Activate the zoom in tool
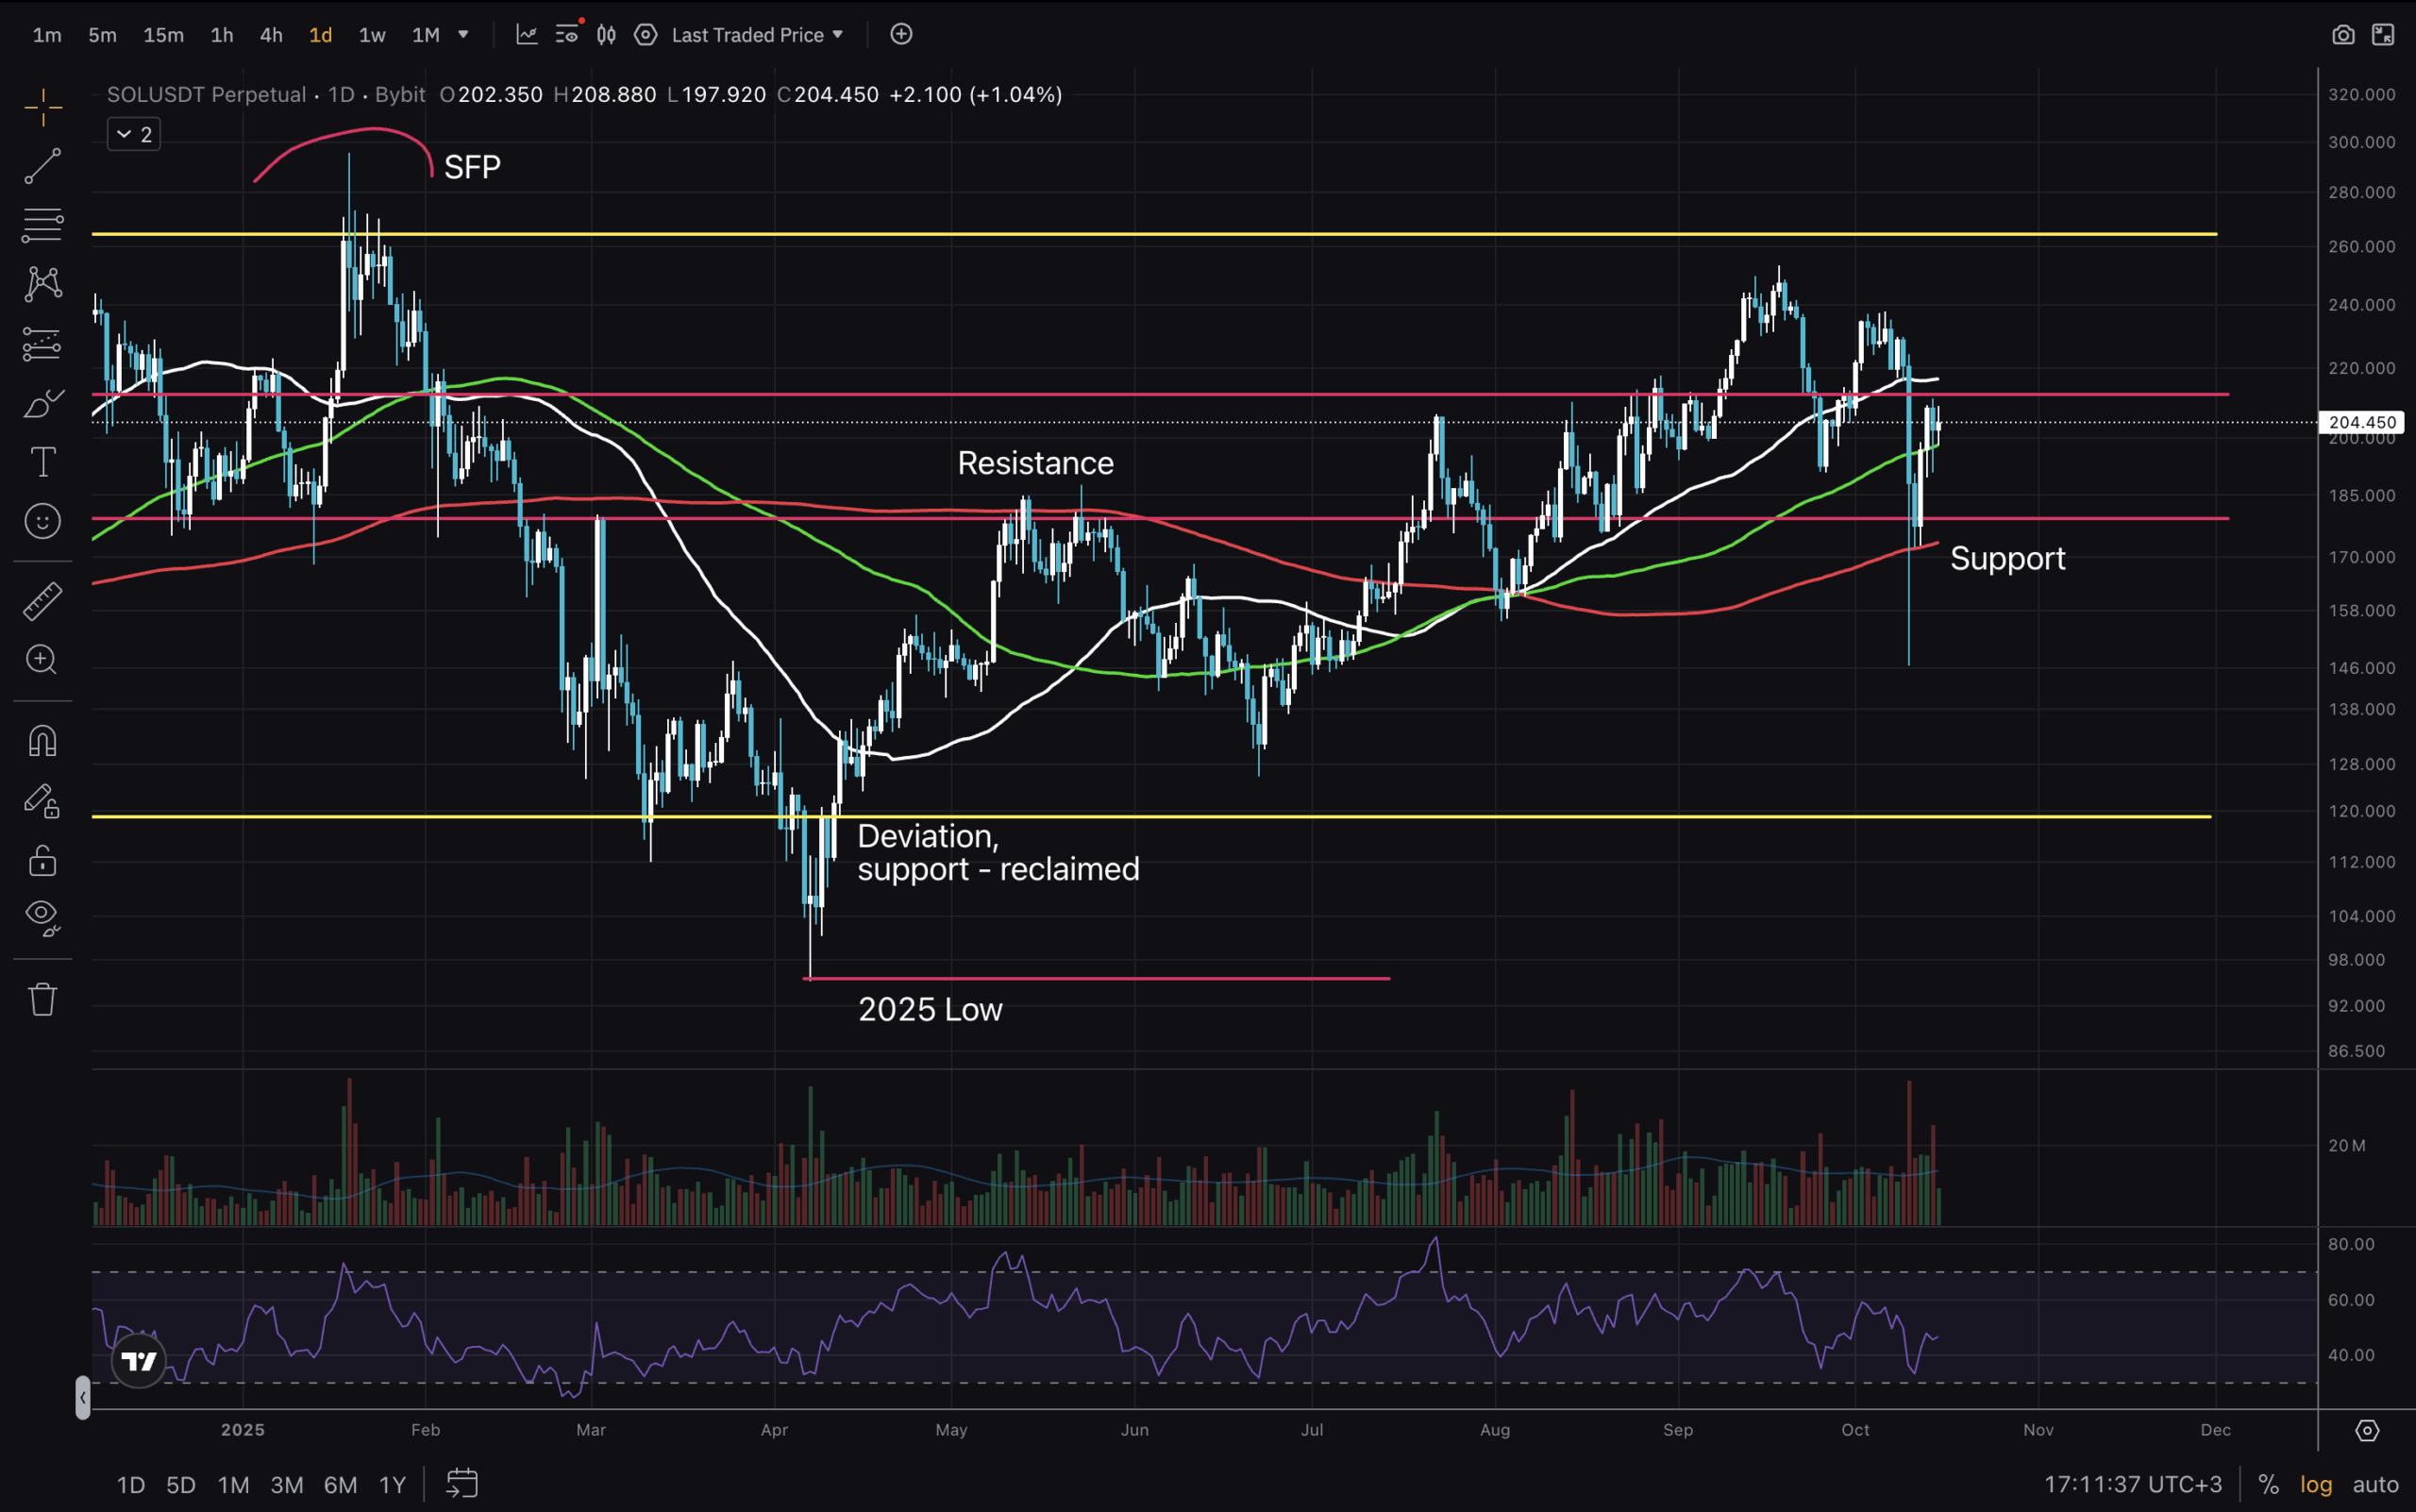This screenshot has width=2416, height=1512. point(42,660)
